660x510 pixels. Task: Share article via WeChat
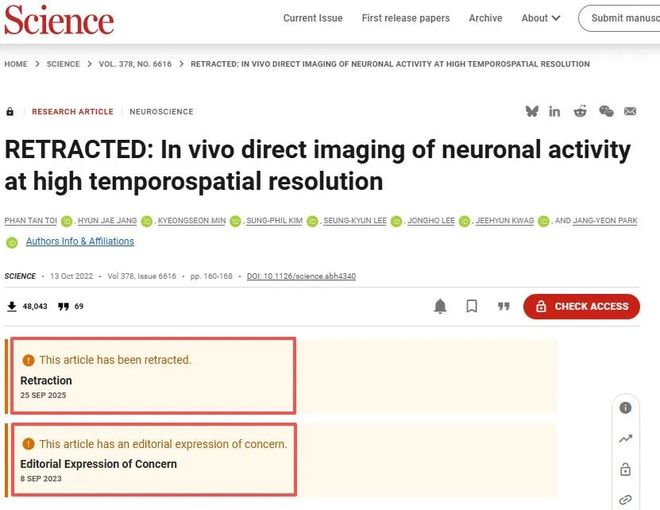pos(606,111)
